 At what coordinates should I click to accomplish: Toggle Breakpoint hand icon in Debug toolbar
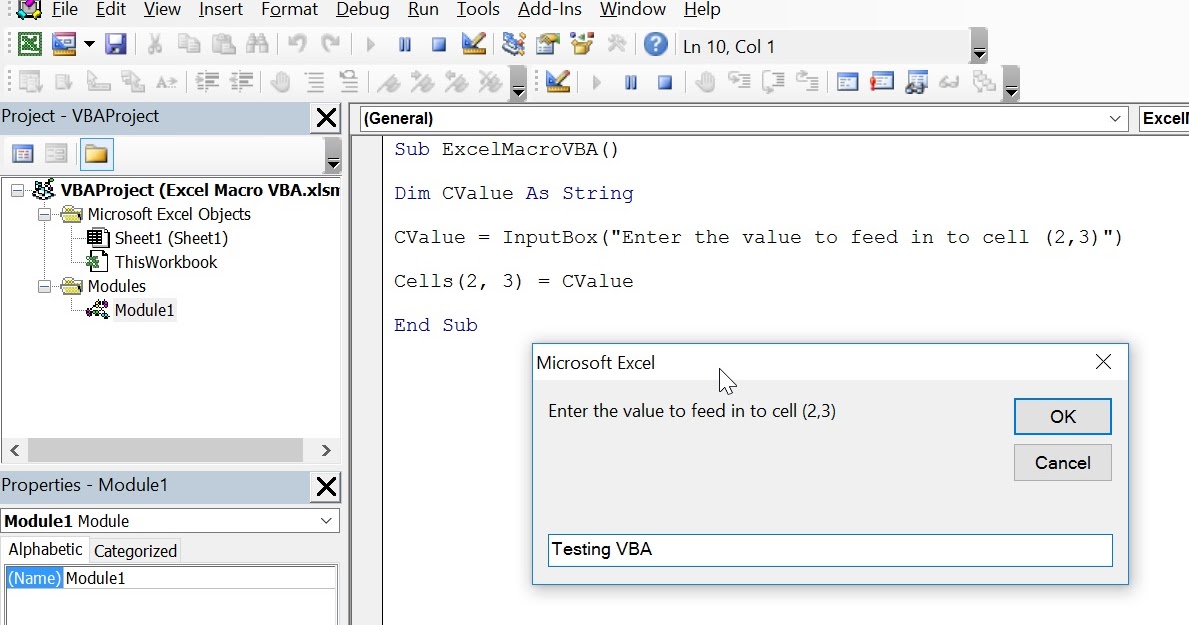[705, 81]
